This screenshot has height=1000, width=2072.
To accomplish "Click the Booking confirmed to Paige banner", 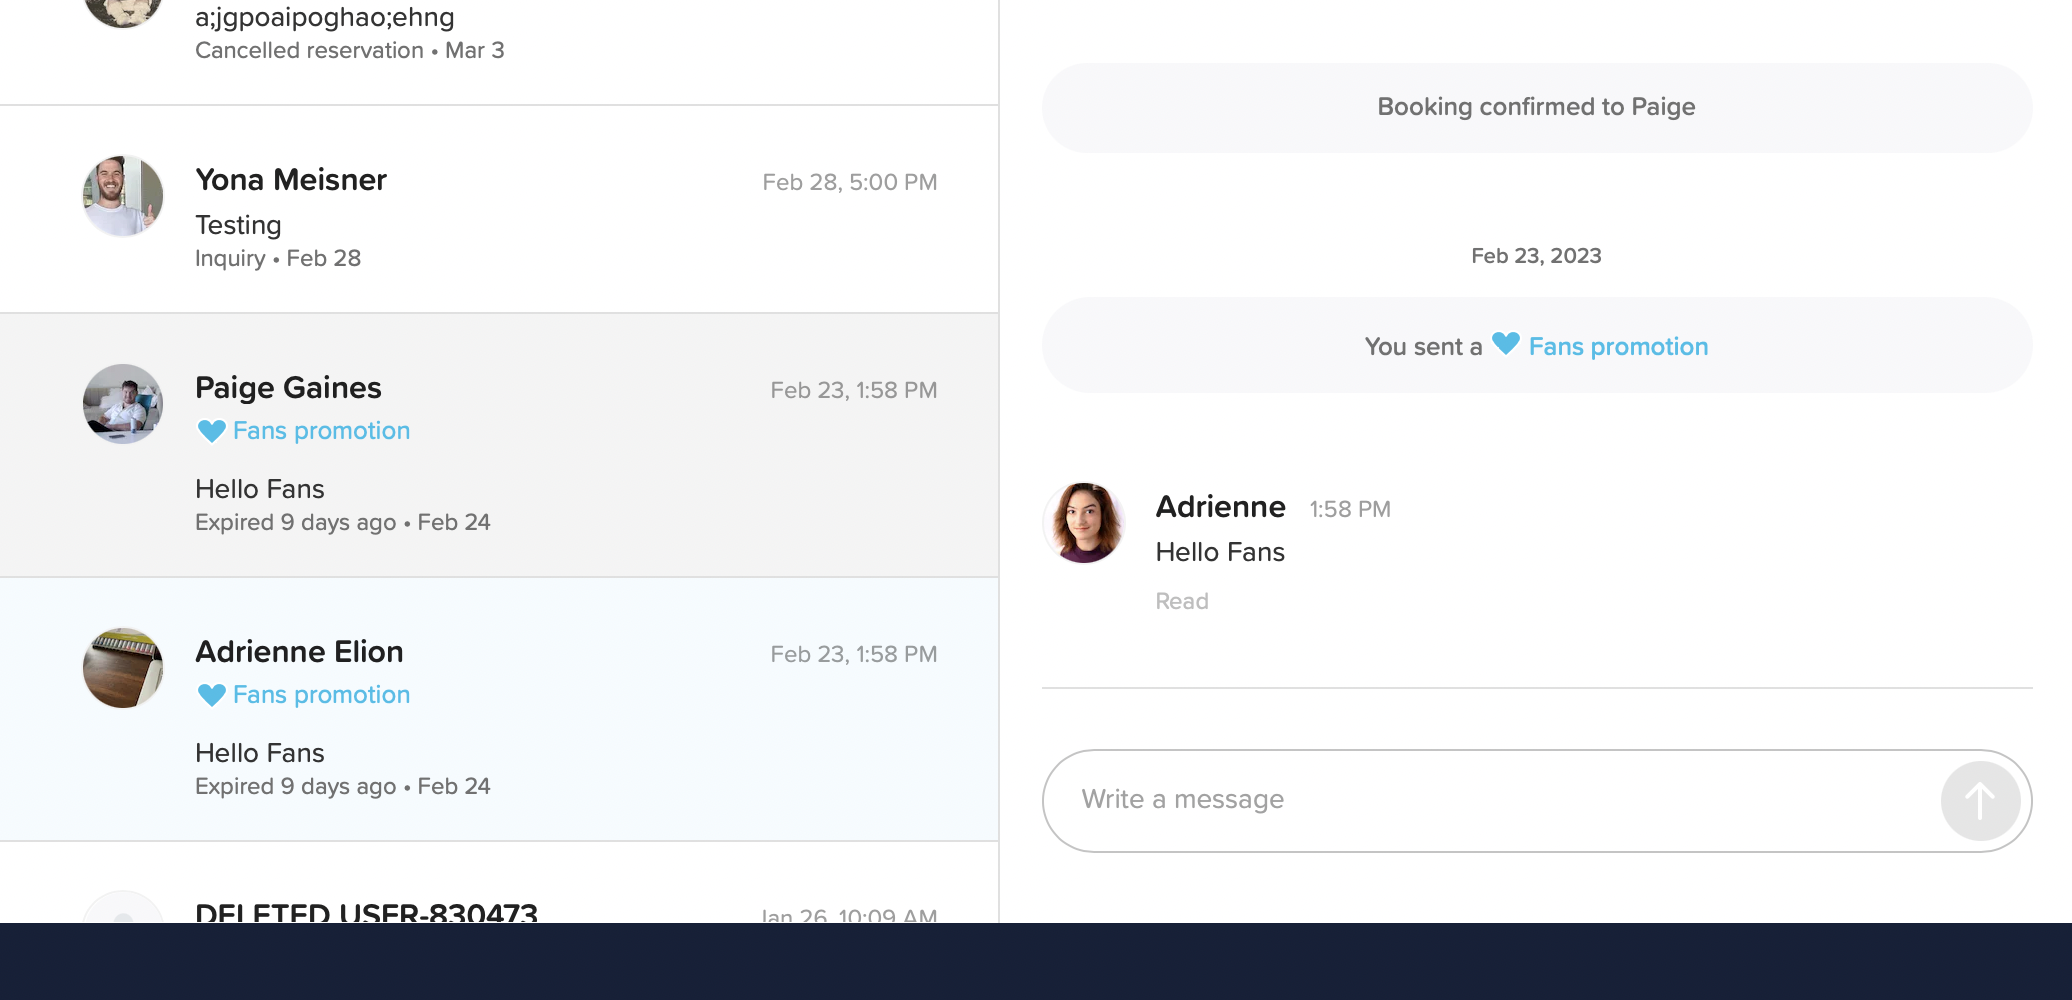I will (x=1536, y=107).
